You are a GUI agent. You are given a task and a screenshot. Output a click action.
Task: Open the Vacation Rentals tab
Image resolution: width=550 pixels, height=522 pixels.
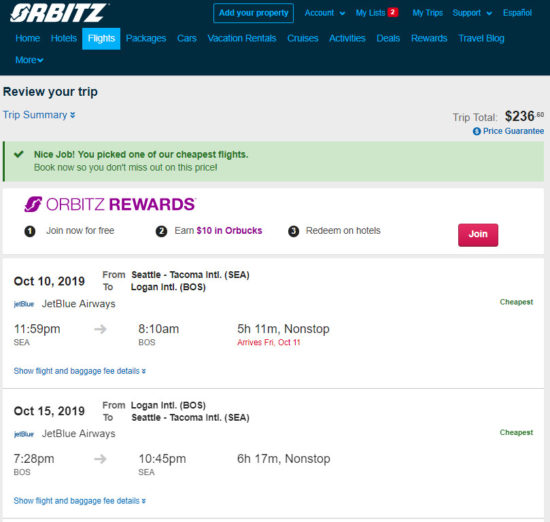pyautogui.click(x=242, y=38)
